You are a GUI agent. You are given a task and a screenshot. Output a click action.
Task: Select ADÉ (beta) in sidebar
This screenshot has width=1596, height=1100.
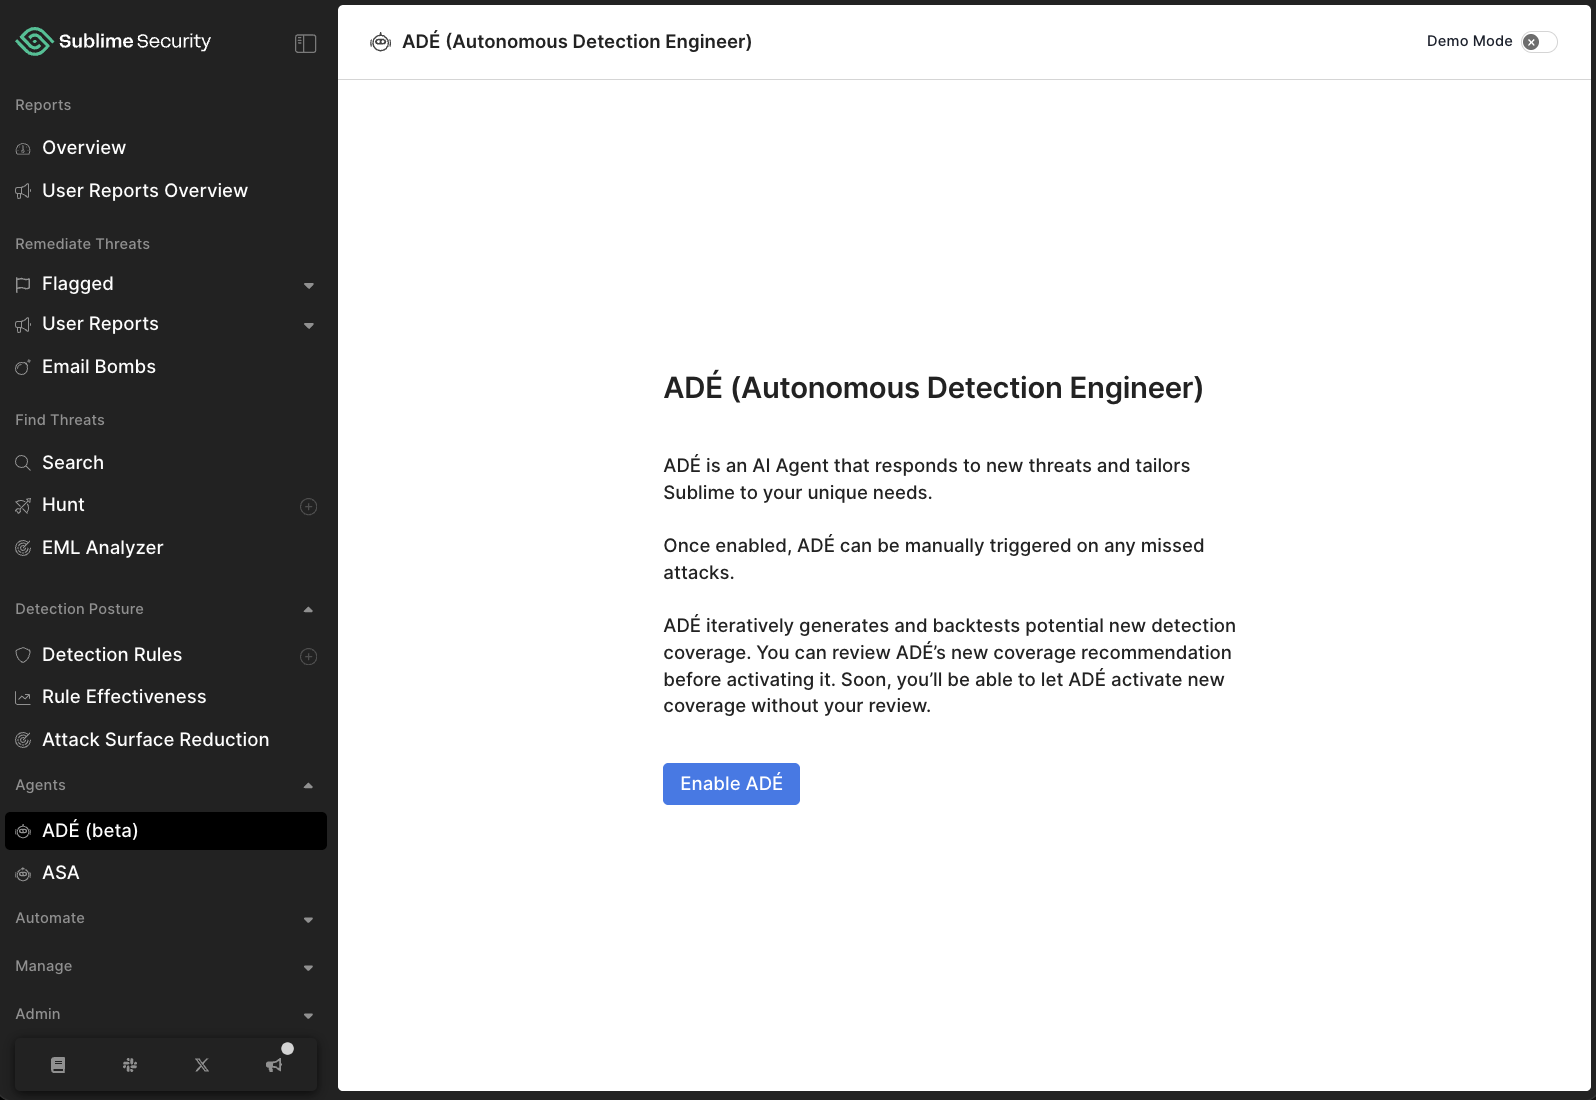coord(166,831)
